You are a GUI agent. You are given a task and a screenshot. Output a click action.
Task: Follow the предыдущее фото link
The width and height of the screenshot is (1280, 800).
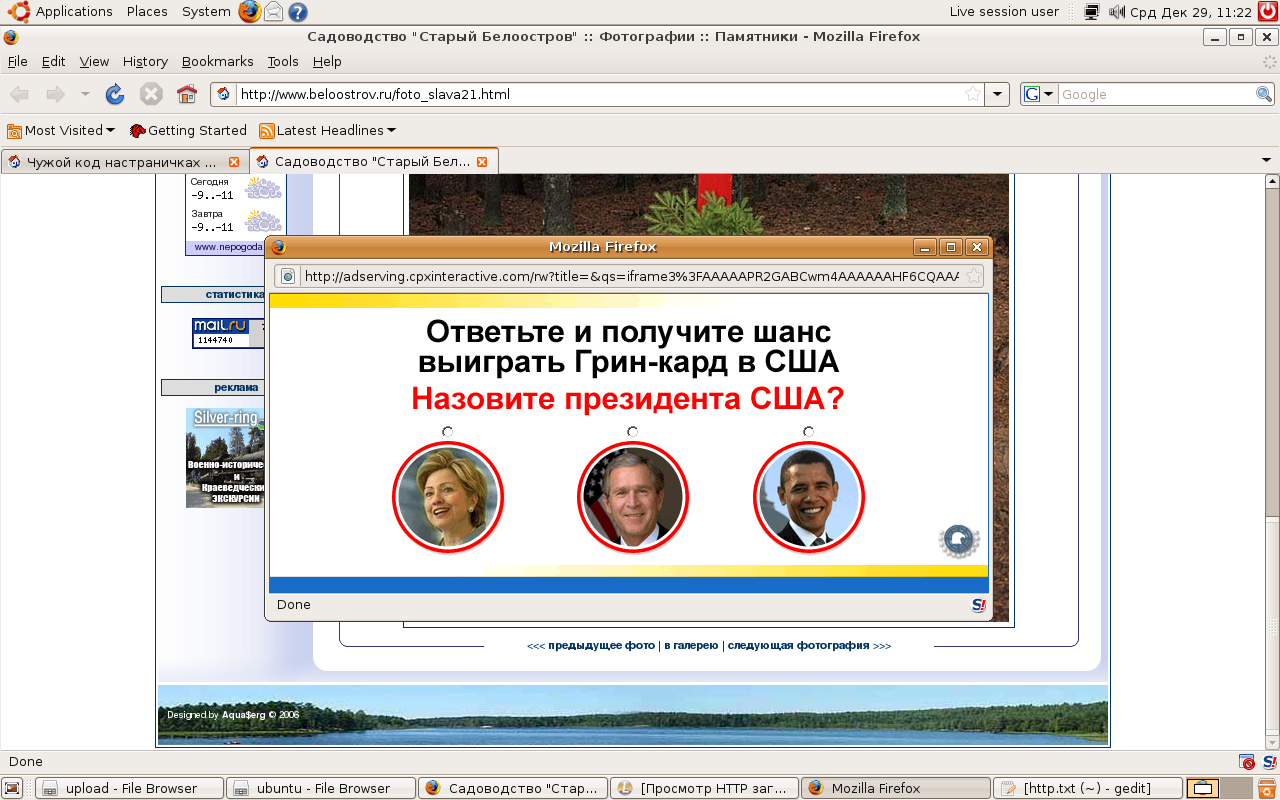(x=600, y=646)
